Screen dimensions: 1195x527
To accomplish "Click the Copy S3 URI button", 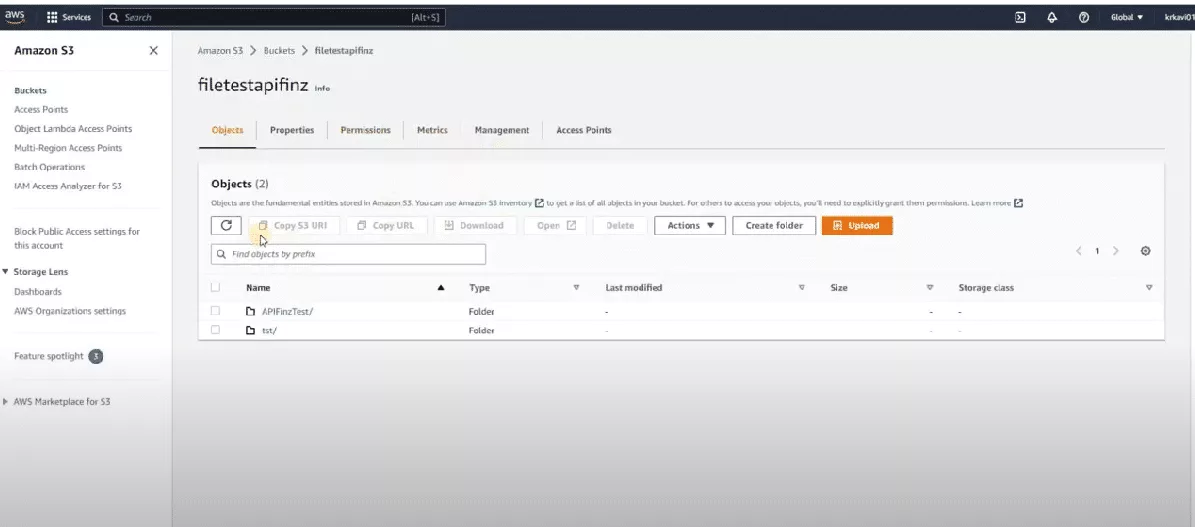I will pos(293,226).
